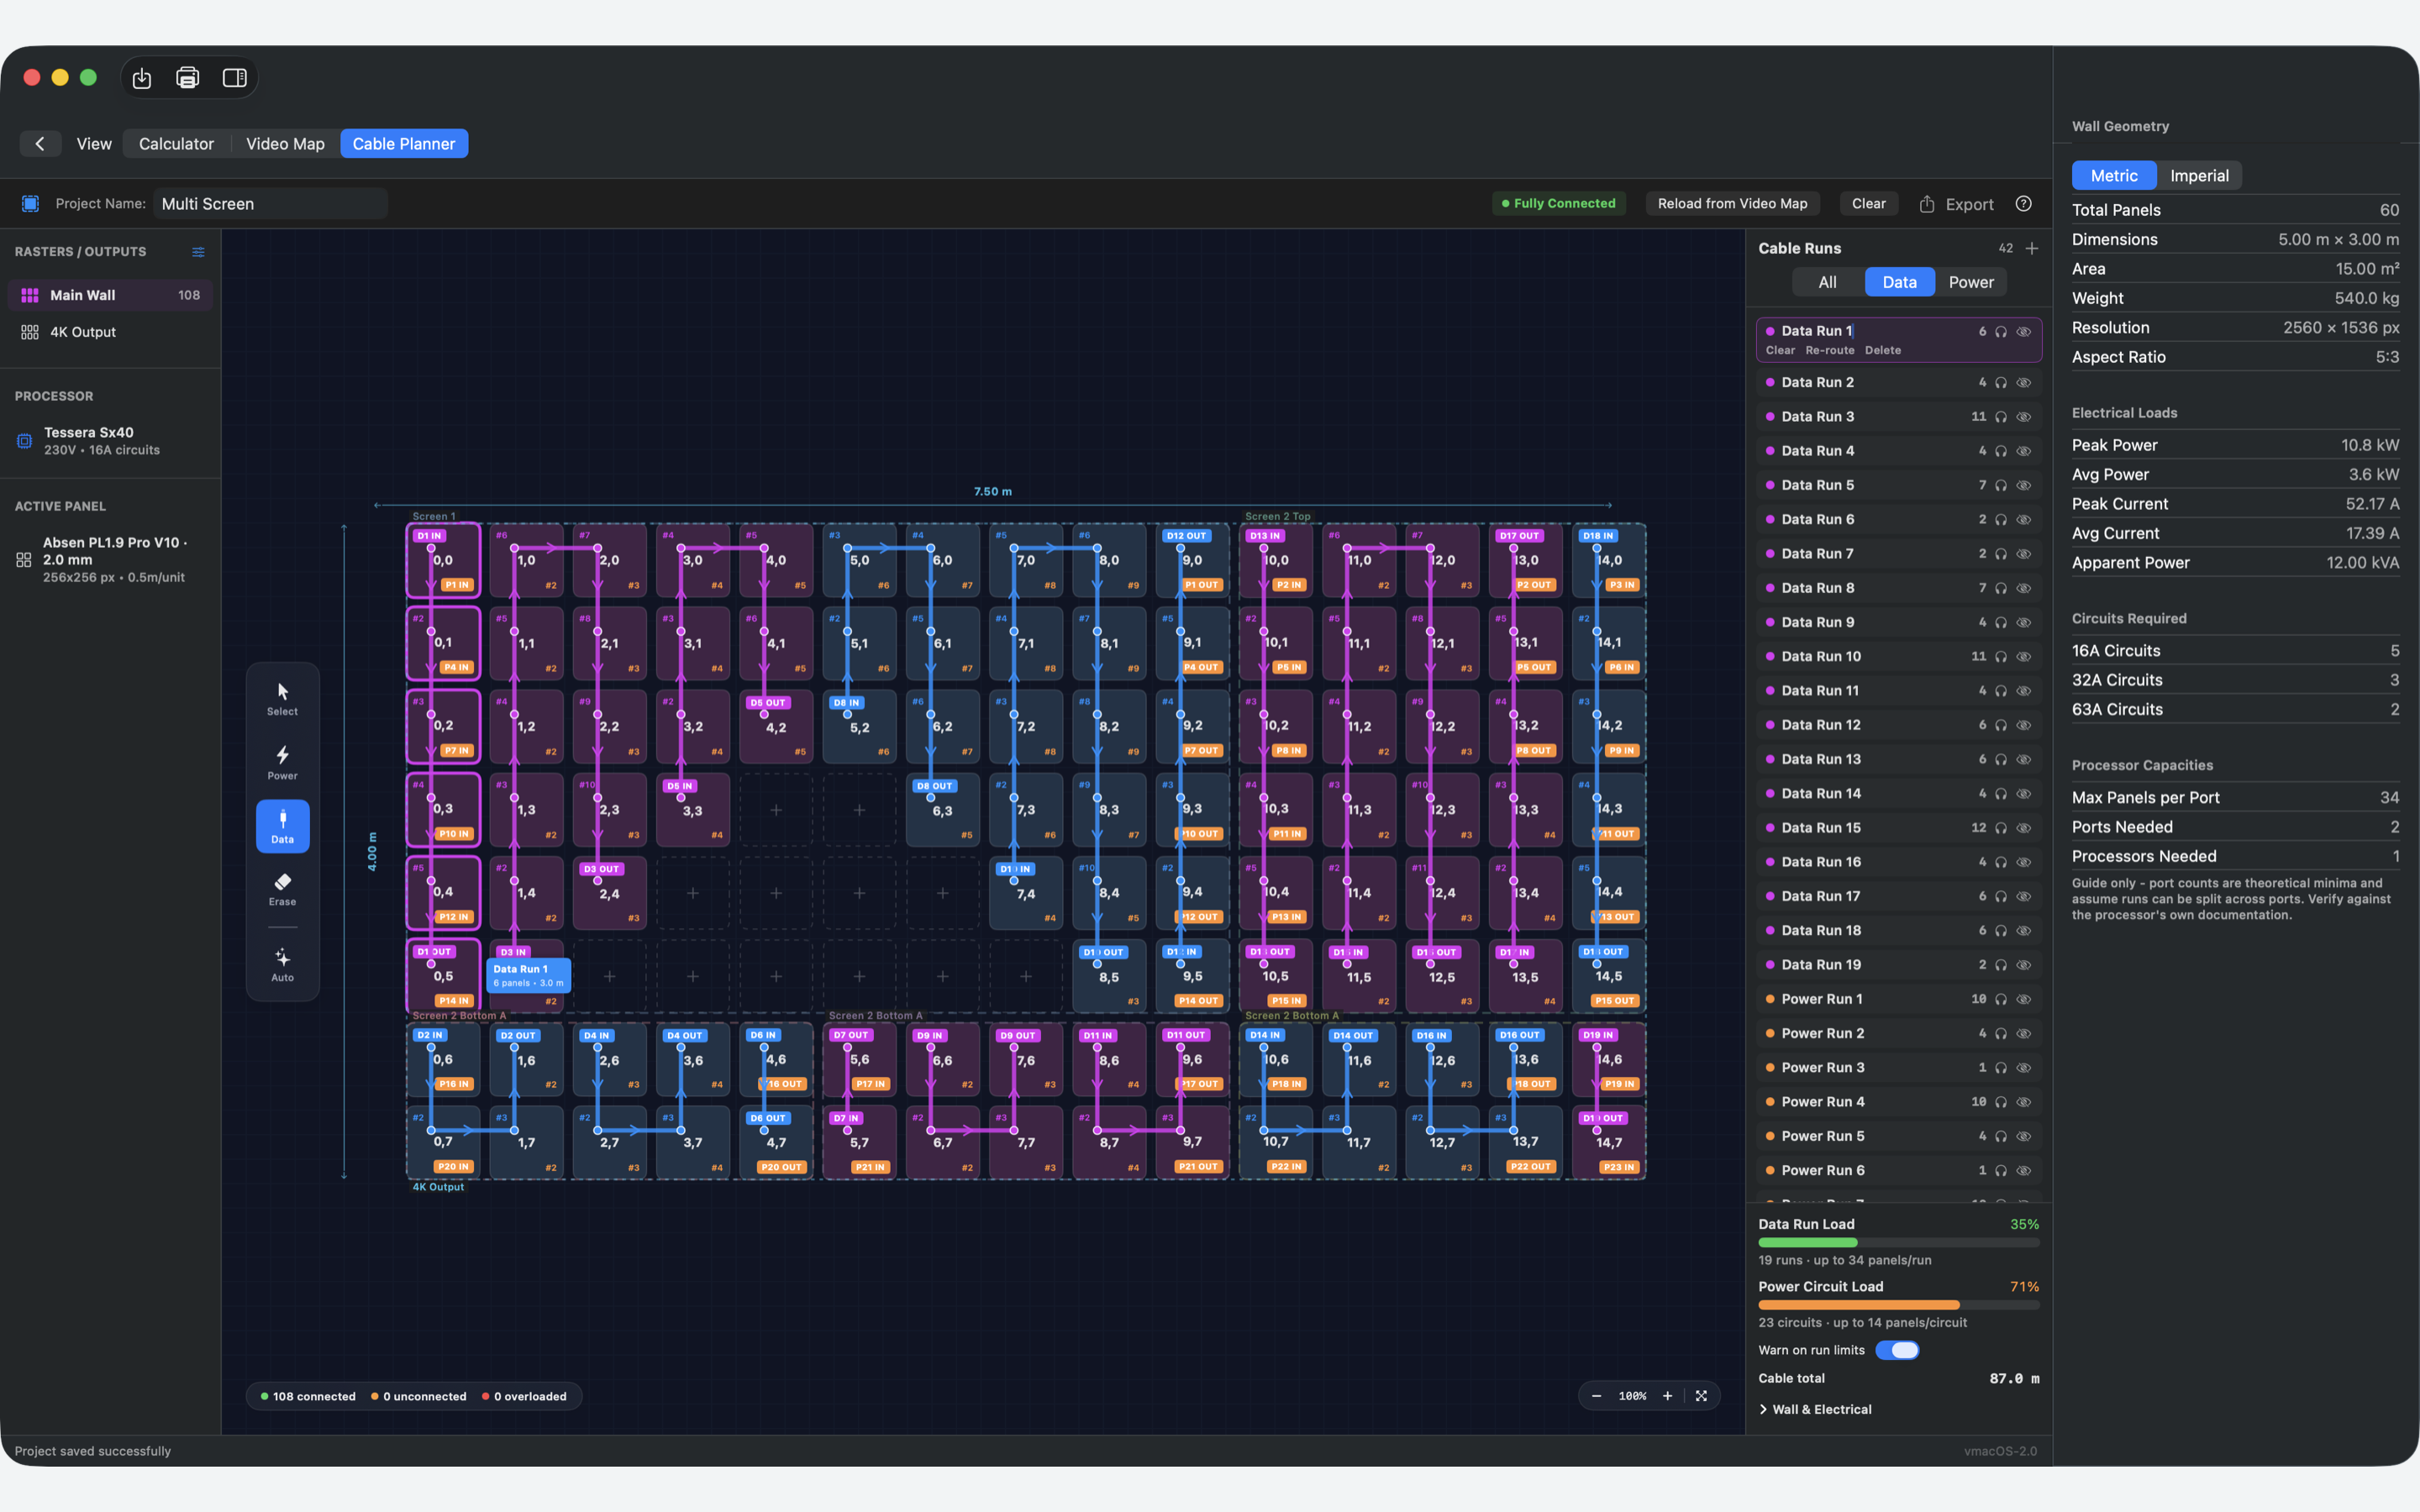2420x1512 pixels.
Task: Click headphone icon for Power Run 1
Action: click(x=2001, y=999)
